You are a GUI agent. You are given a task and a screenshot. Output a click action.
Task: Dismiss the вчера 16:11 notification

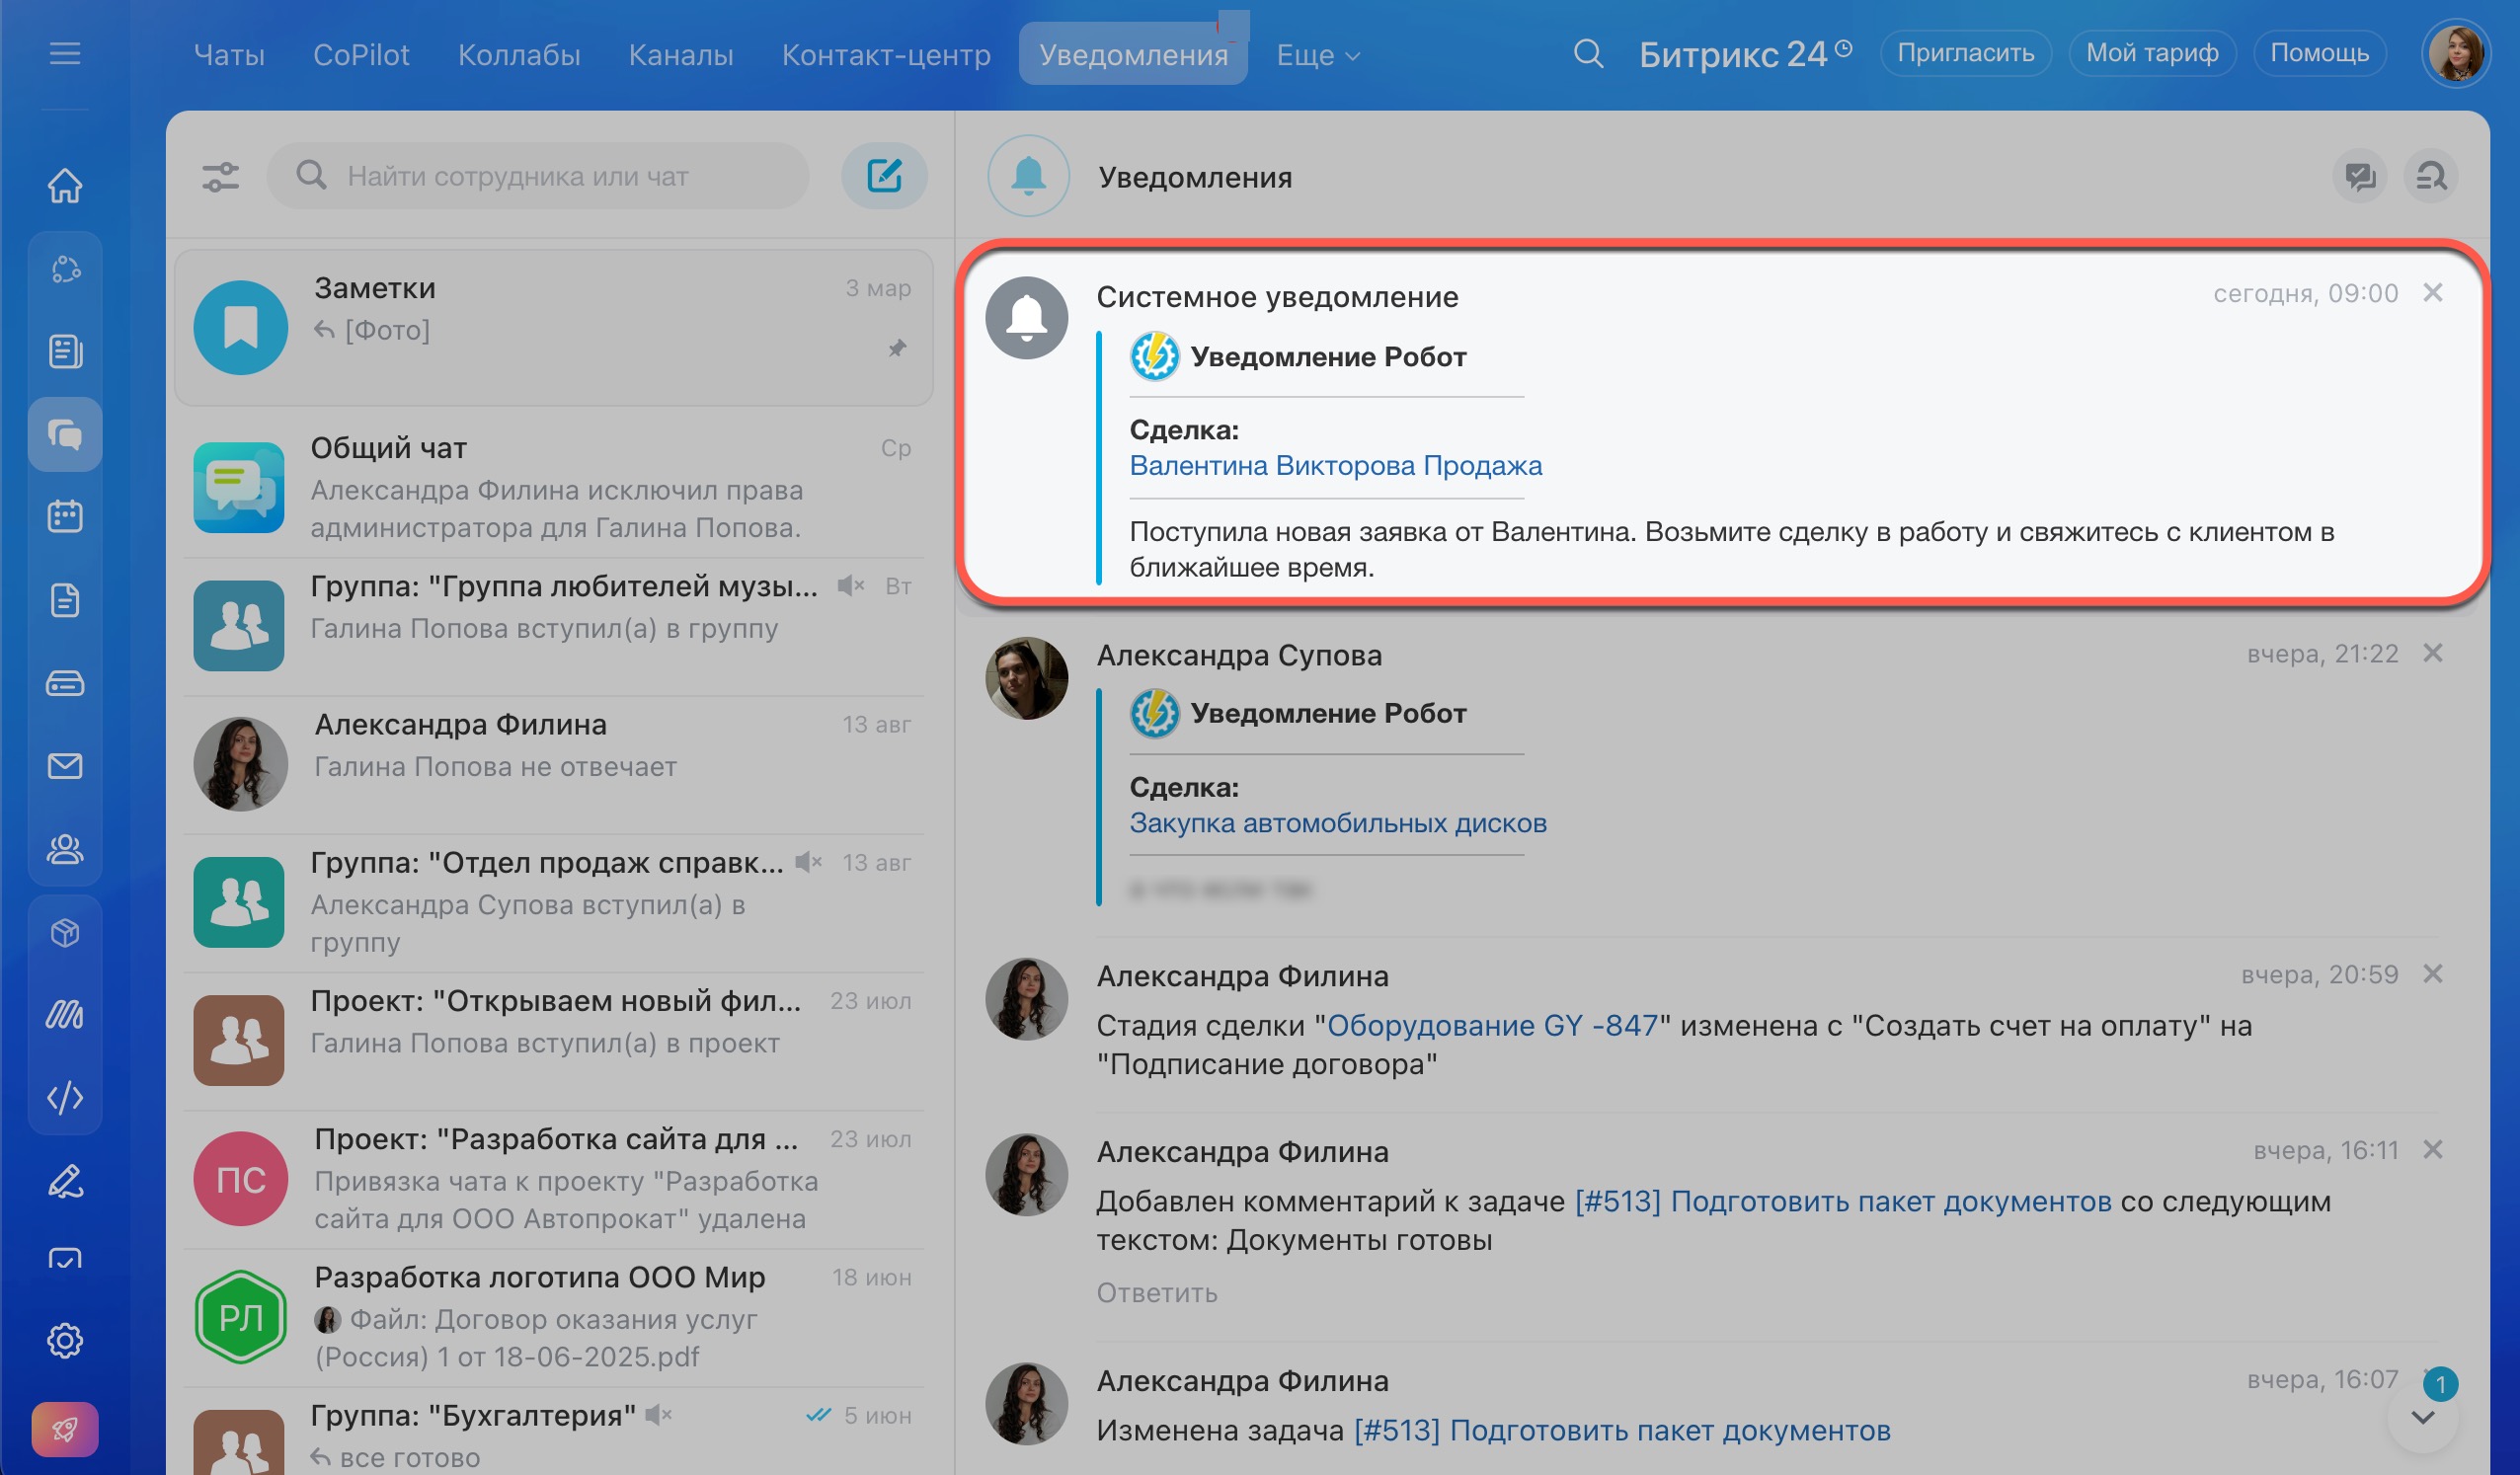pyautogui.click(x=2433, y=1150)
